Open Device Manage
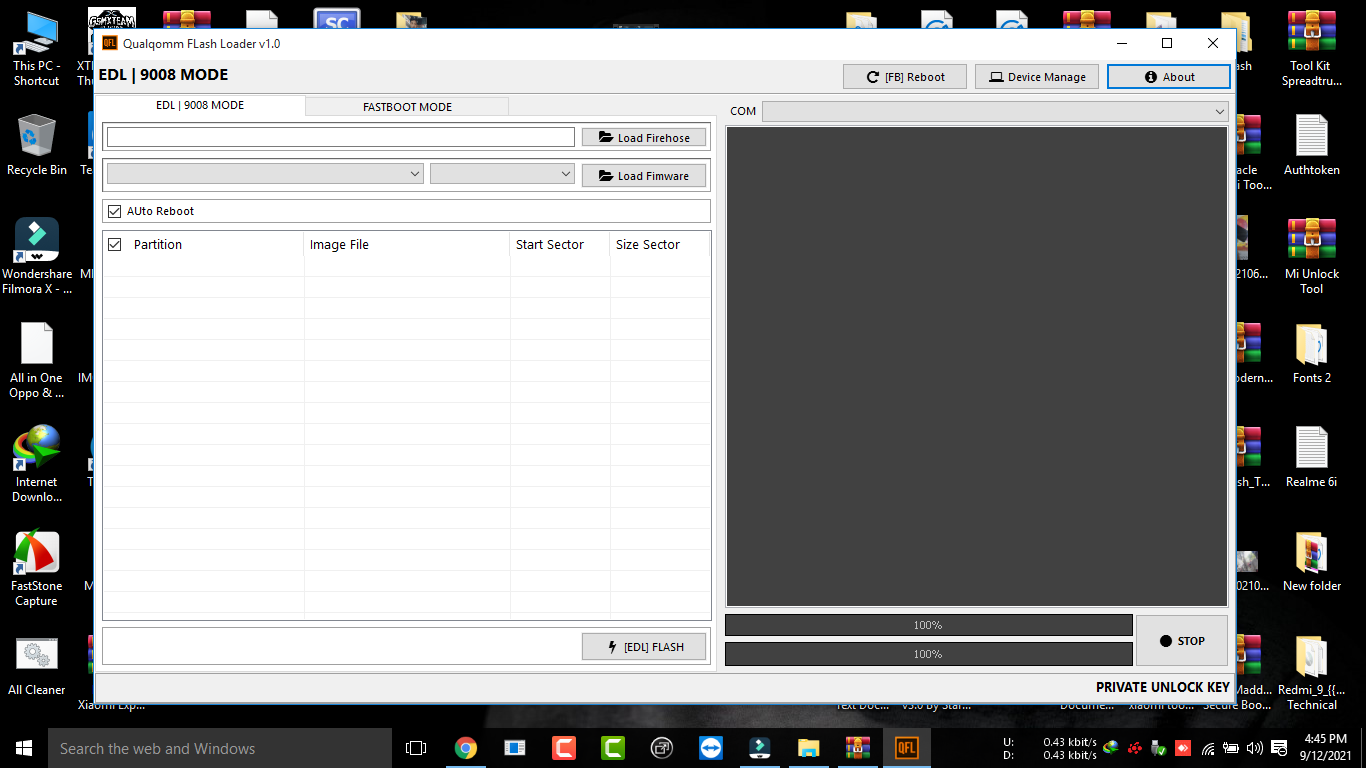Viewport: 1366px width, 768px height. [1037, 77]
